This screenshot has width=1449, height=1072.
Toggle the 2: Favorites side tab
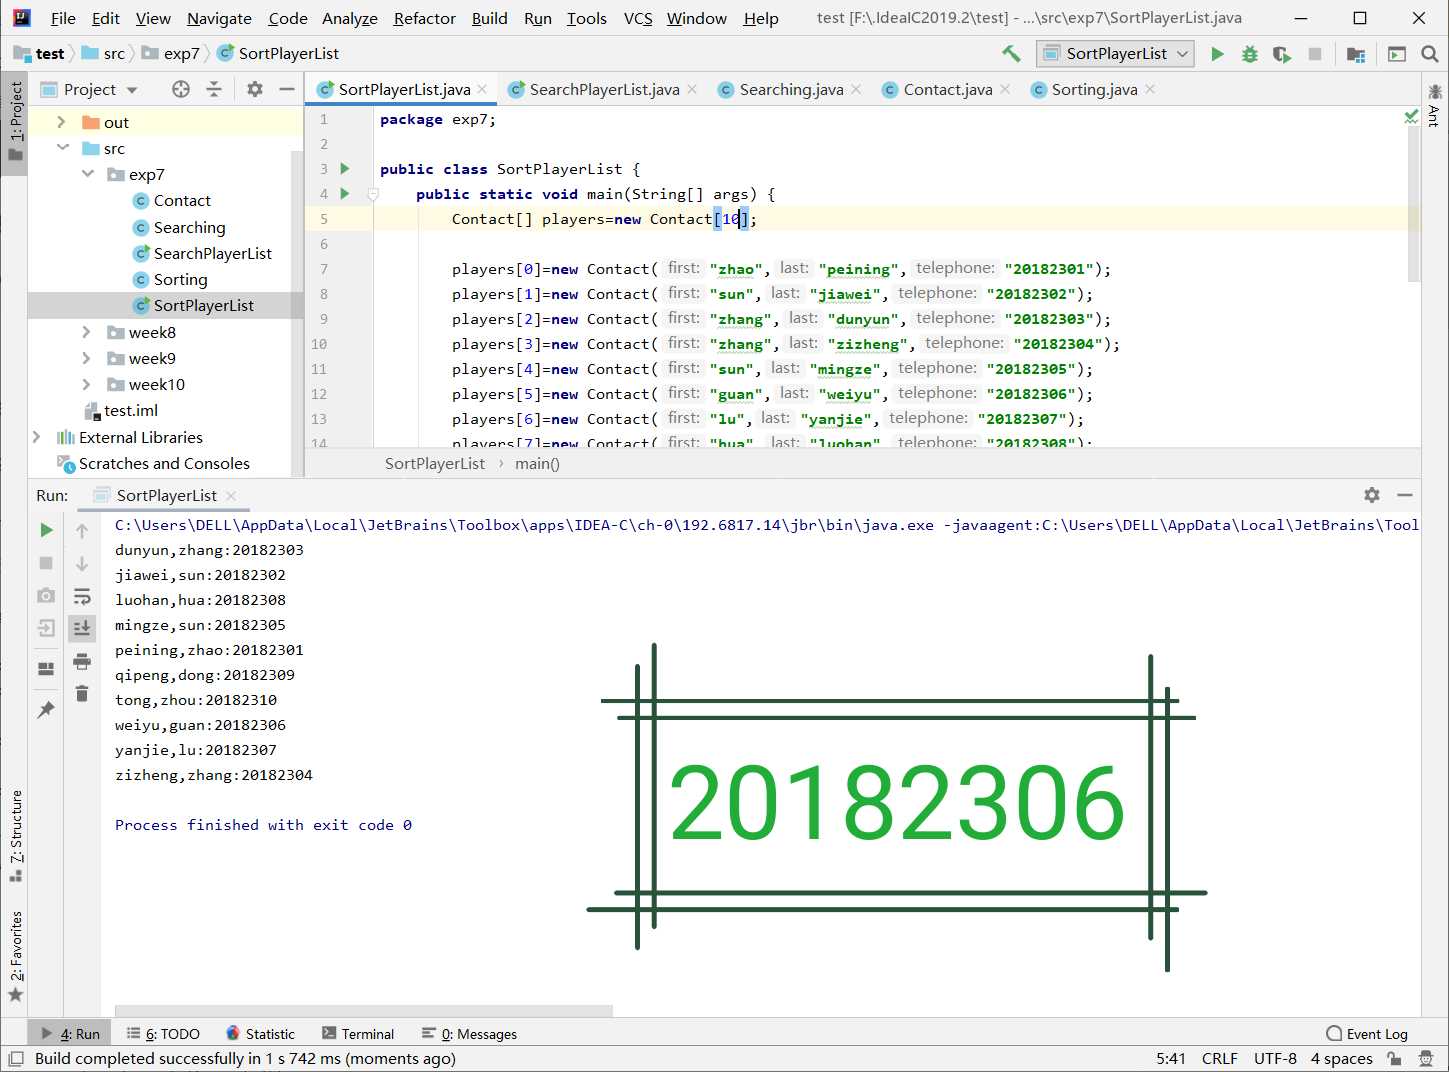tap(15, 954)
